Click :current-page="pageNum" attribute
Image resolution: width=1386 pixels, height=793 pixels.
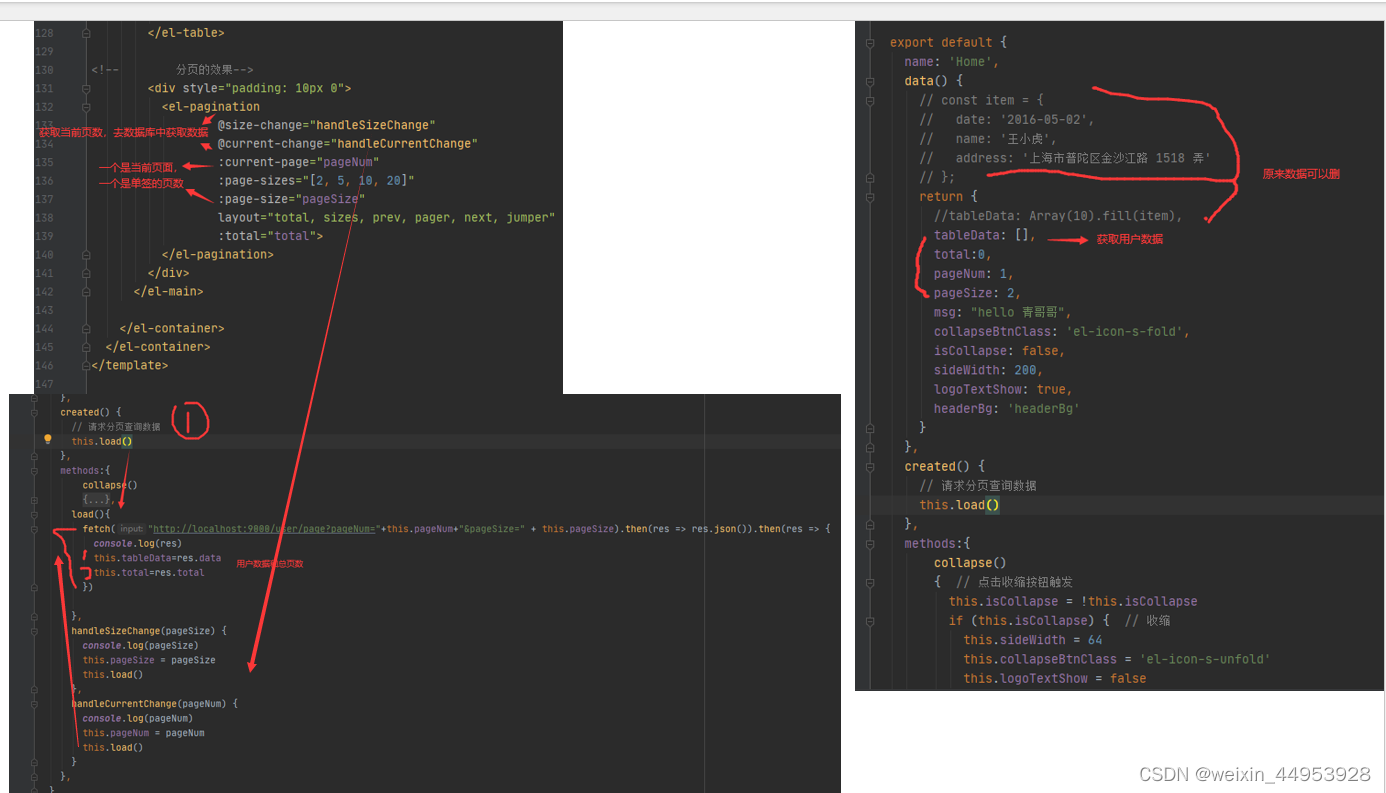[298, 162]
